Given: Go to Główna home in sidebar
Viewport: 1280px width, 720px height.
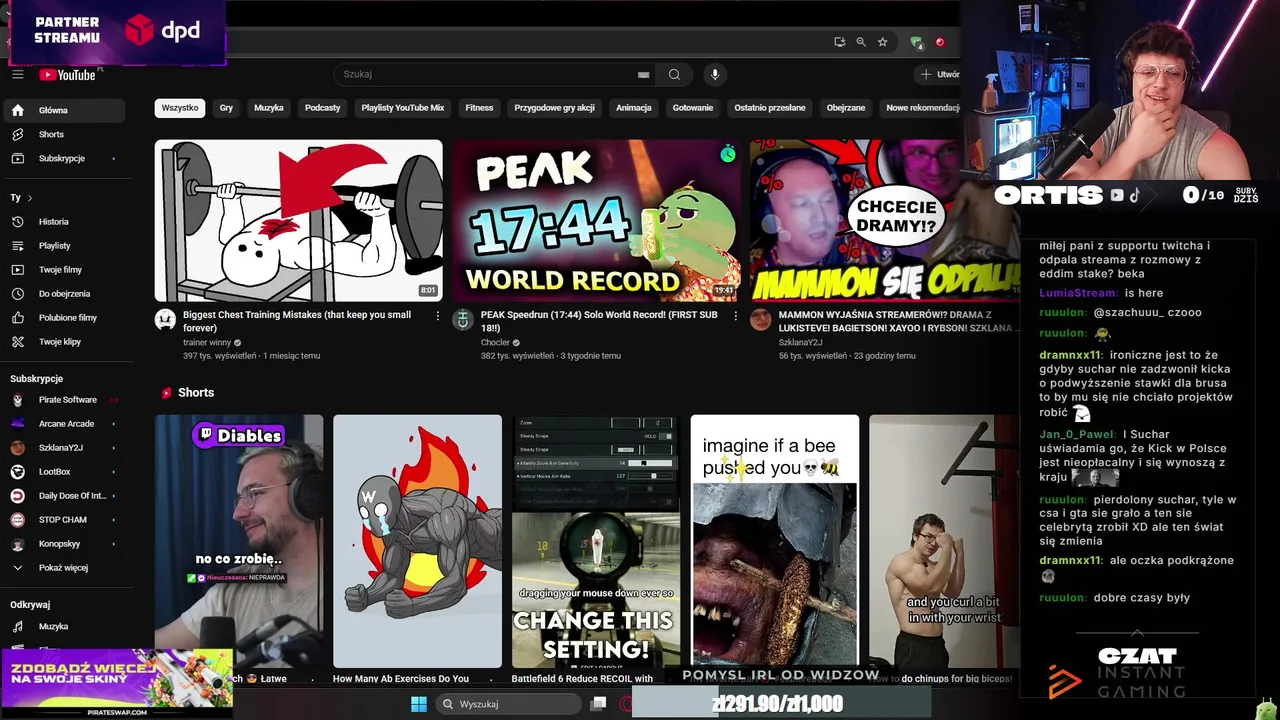Looking at the screenshot, I should (x=63, y=110).
